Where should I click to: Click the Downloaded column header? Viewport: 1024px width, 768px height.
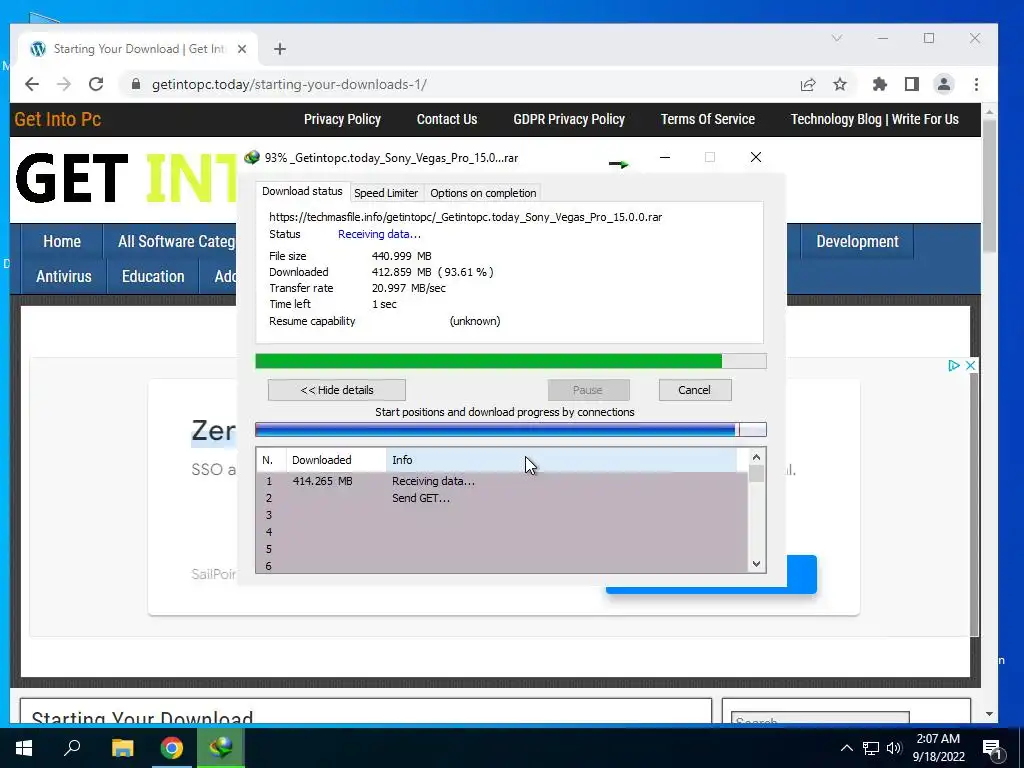[336, 460]
